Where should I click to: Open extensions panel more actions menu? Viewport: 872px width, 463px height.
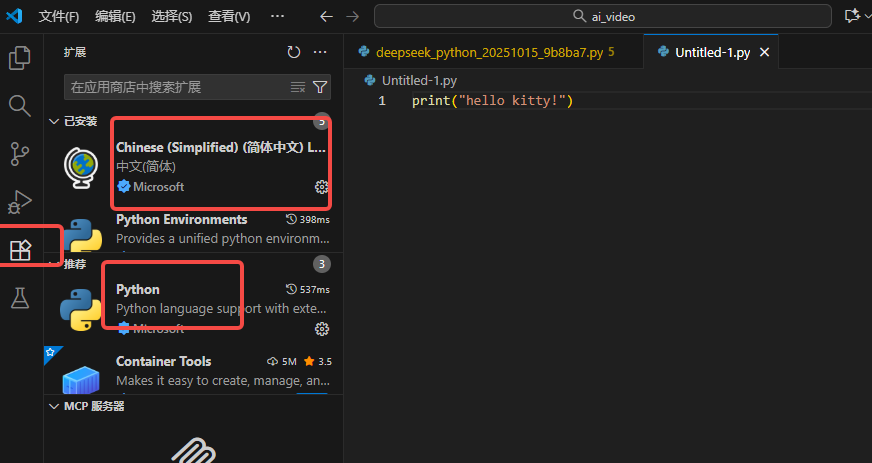click(320, 52)
